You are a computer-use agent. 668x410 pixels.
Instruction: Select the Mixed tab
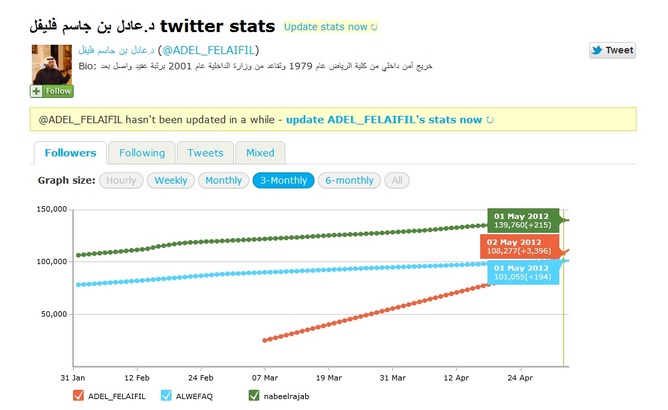(x=260, y=153)
